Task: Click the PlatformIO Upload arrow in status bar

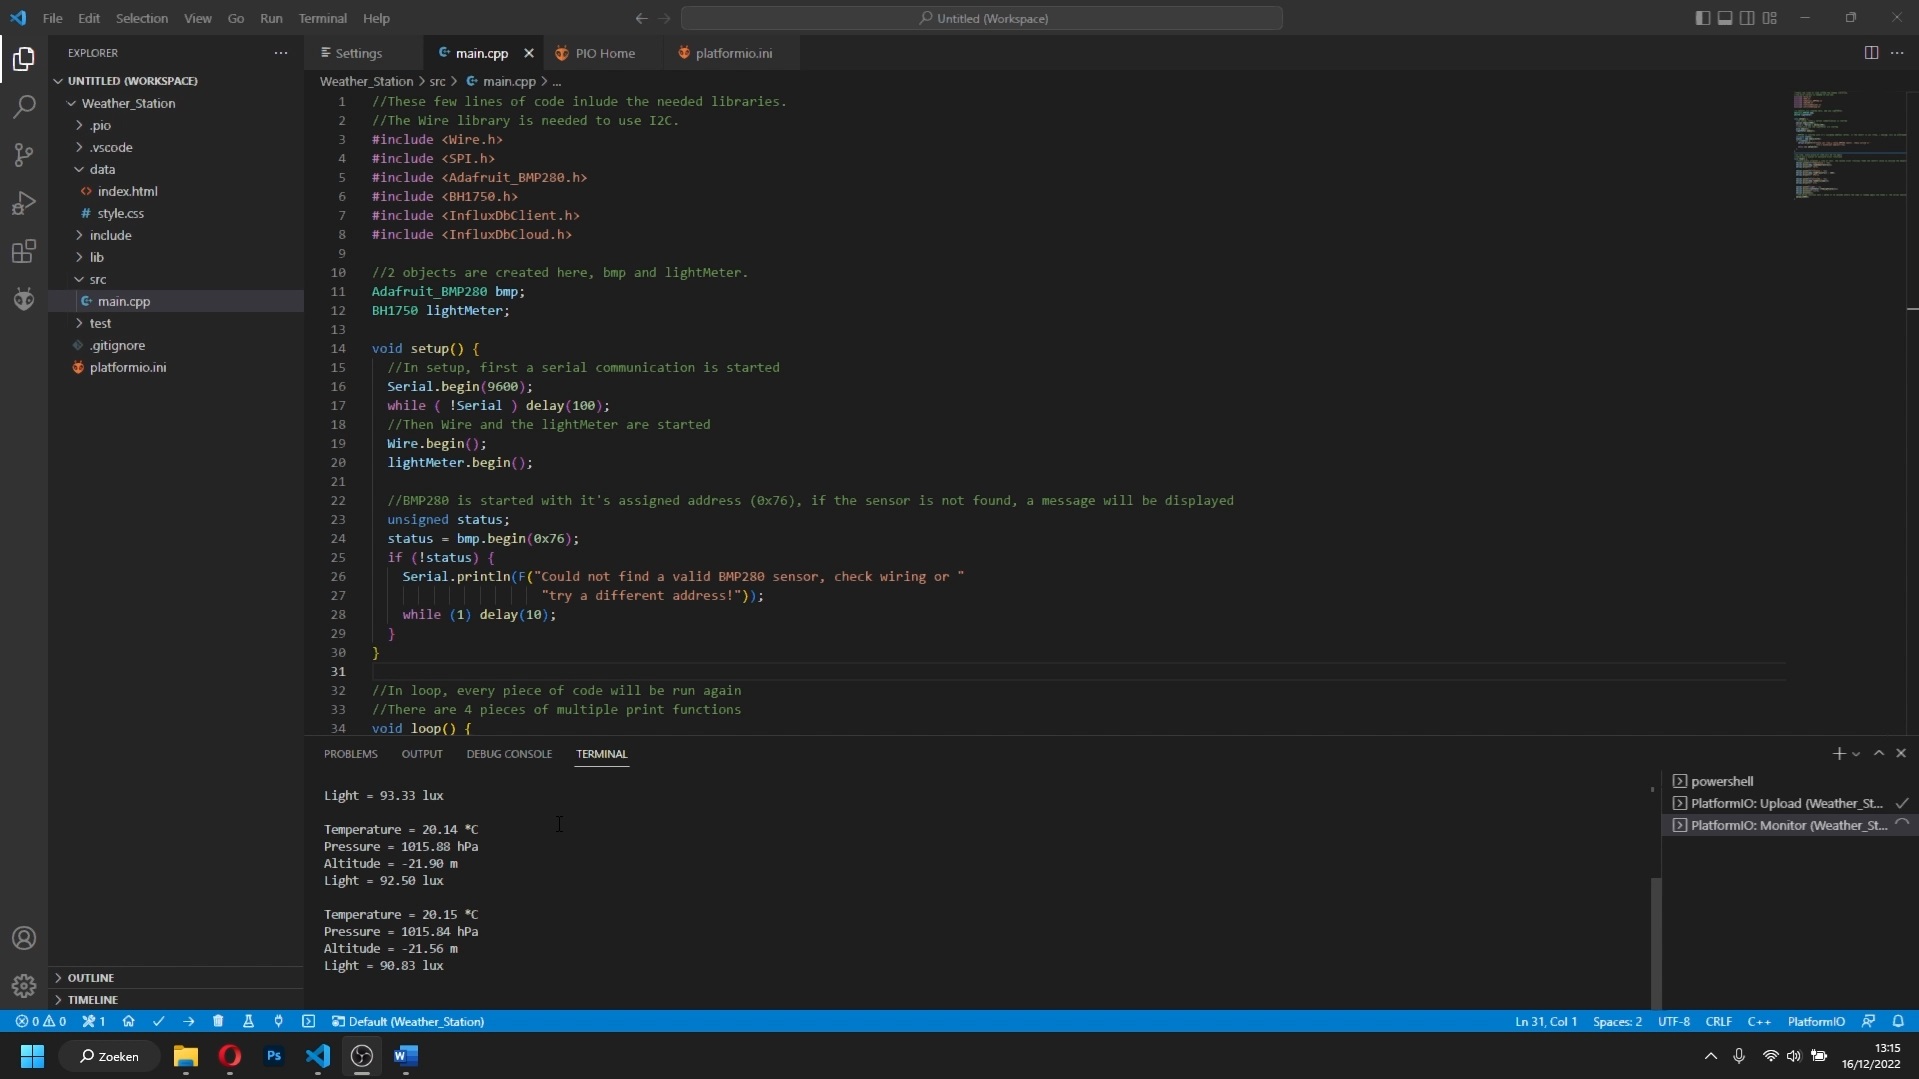Action: coord(188,1021)
